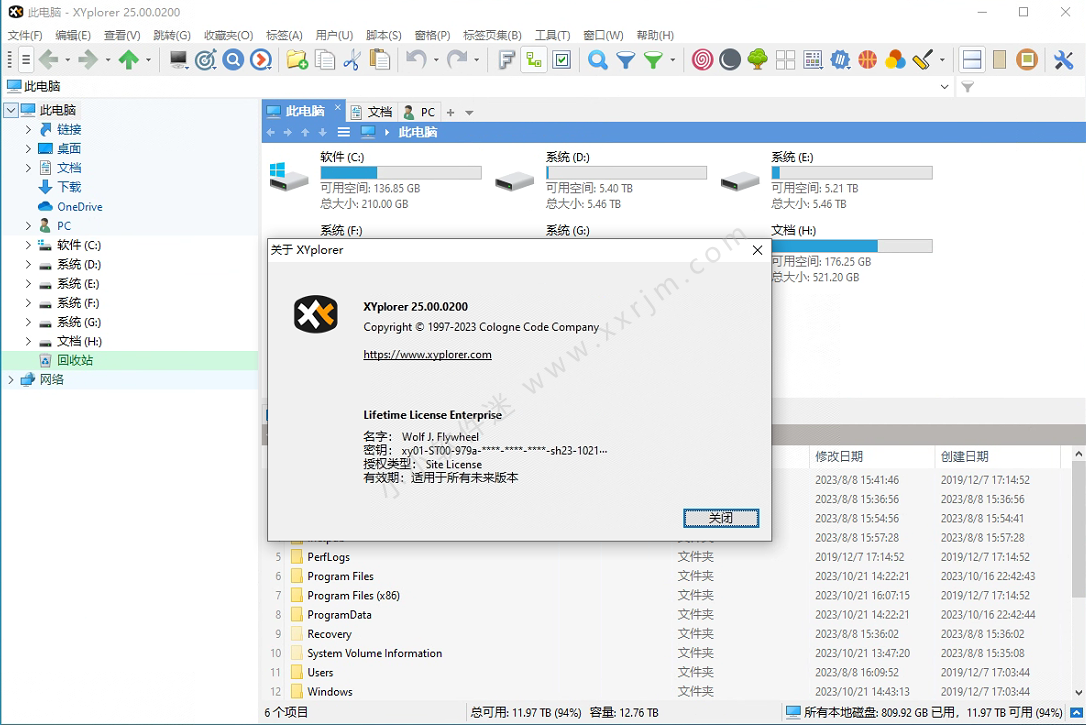Go forward with the toolbar forward arrow
The height and width of the screenshot is (725, 1086).
[88, 60]
